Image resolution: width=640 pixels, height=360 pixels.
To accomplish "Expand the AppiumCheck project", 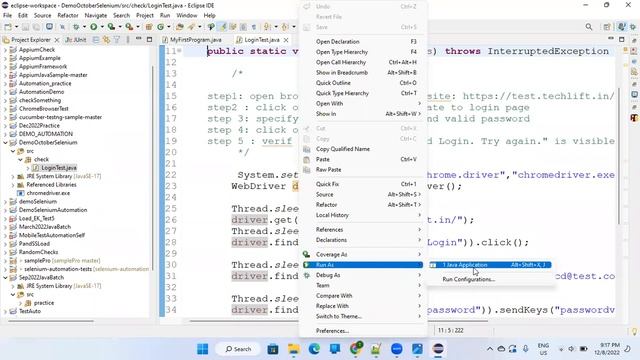I will [x=5, y=50].
